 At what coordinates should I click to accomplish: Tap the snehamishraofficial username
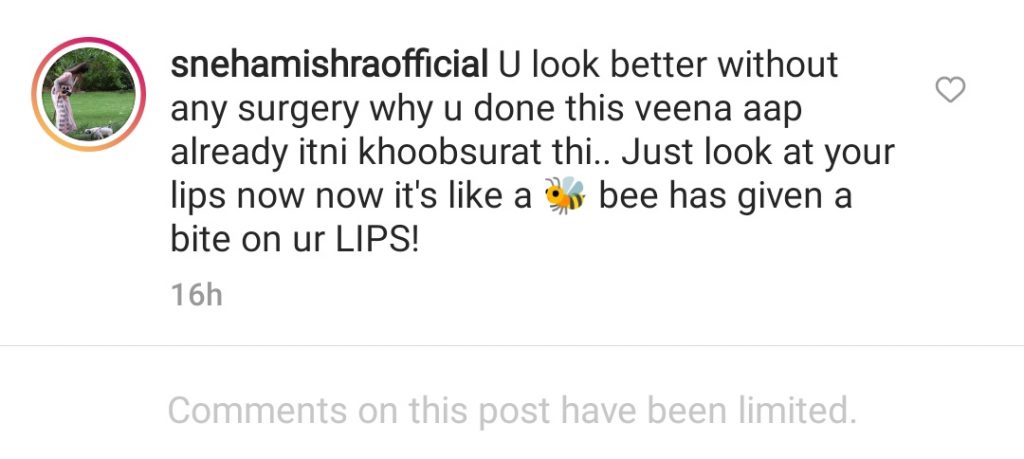point(329,66)
